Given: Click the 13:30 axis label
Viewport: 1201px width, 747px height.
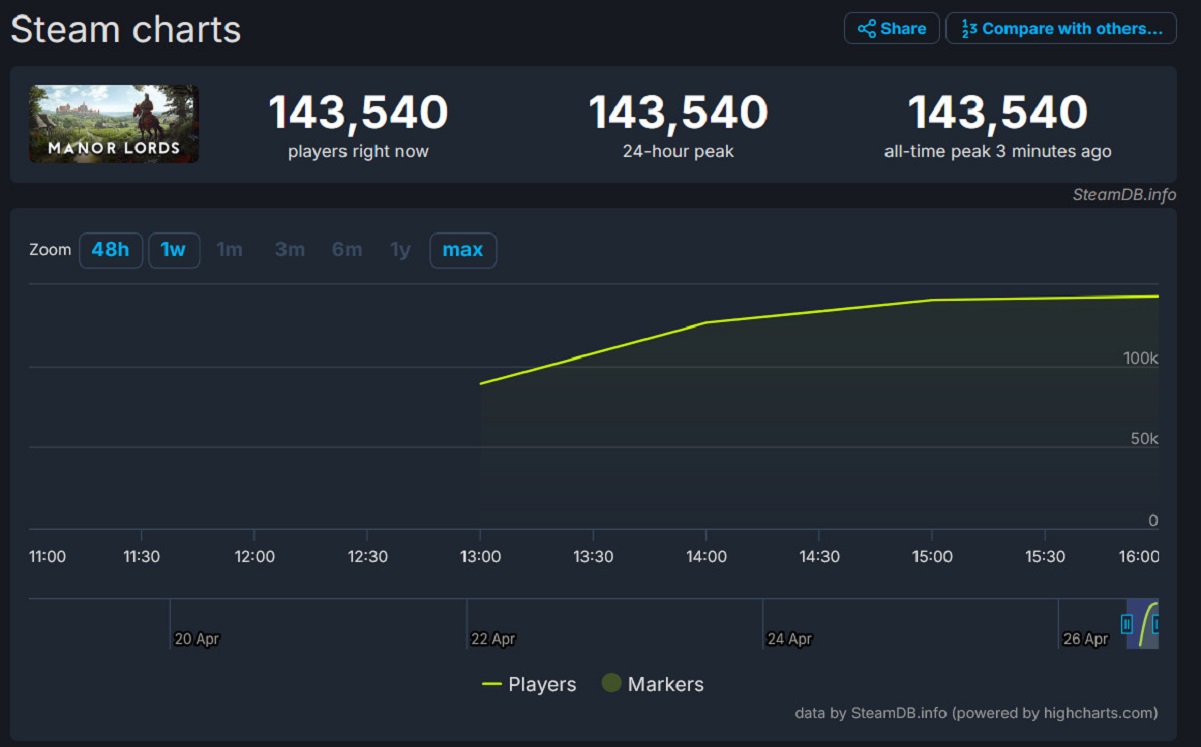Looking at the screenshot, I should [593, 557].
